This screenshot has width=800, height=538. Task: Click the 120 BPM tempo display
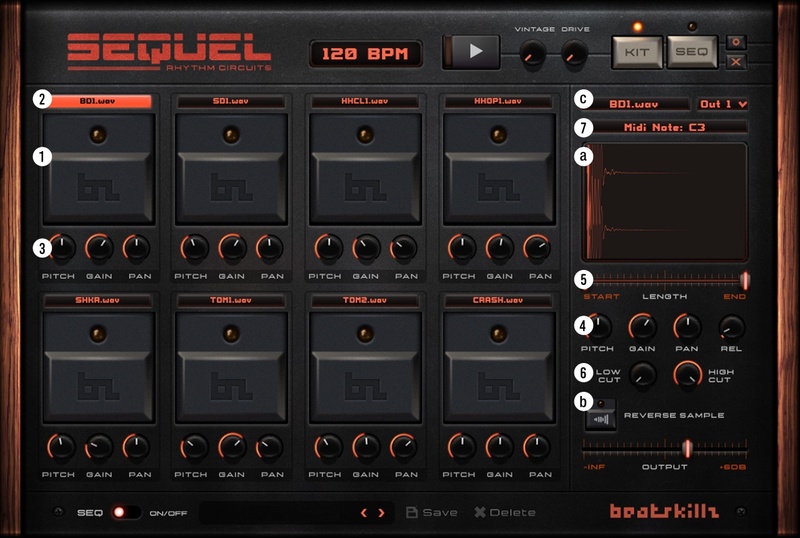coord(365,54)
